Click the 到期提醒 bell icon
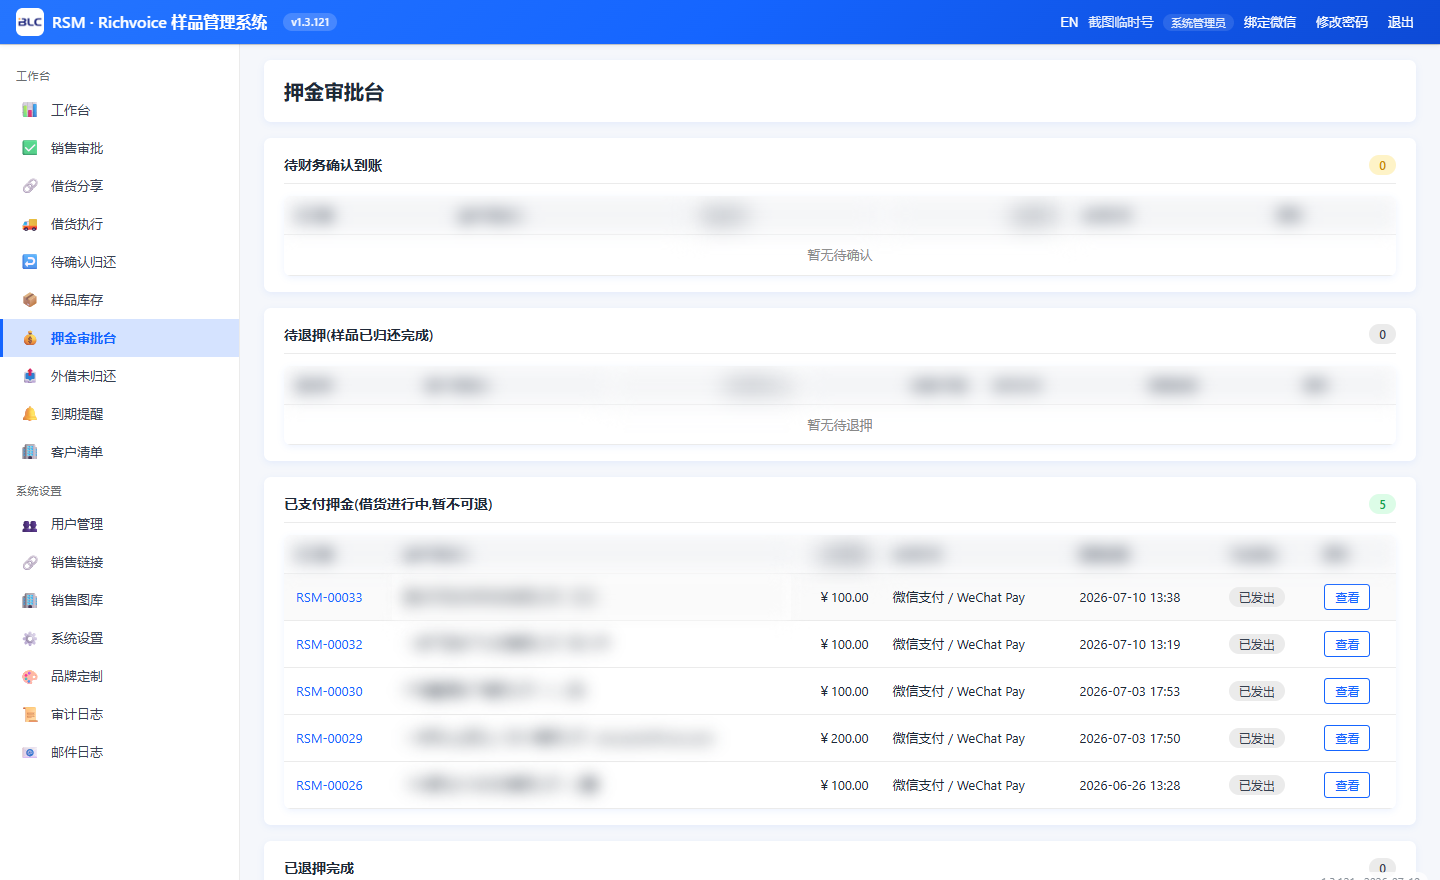Screen dimensions: 1440x880 click(30, 414)
